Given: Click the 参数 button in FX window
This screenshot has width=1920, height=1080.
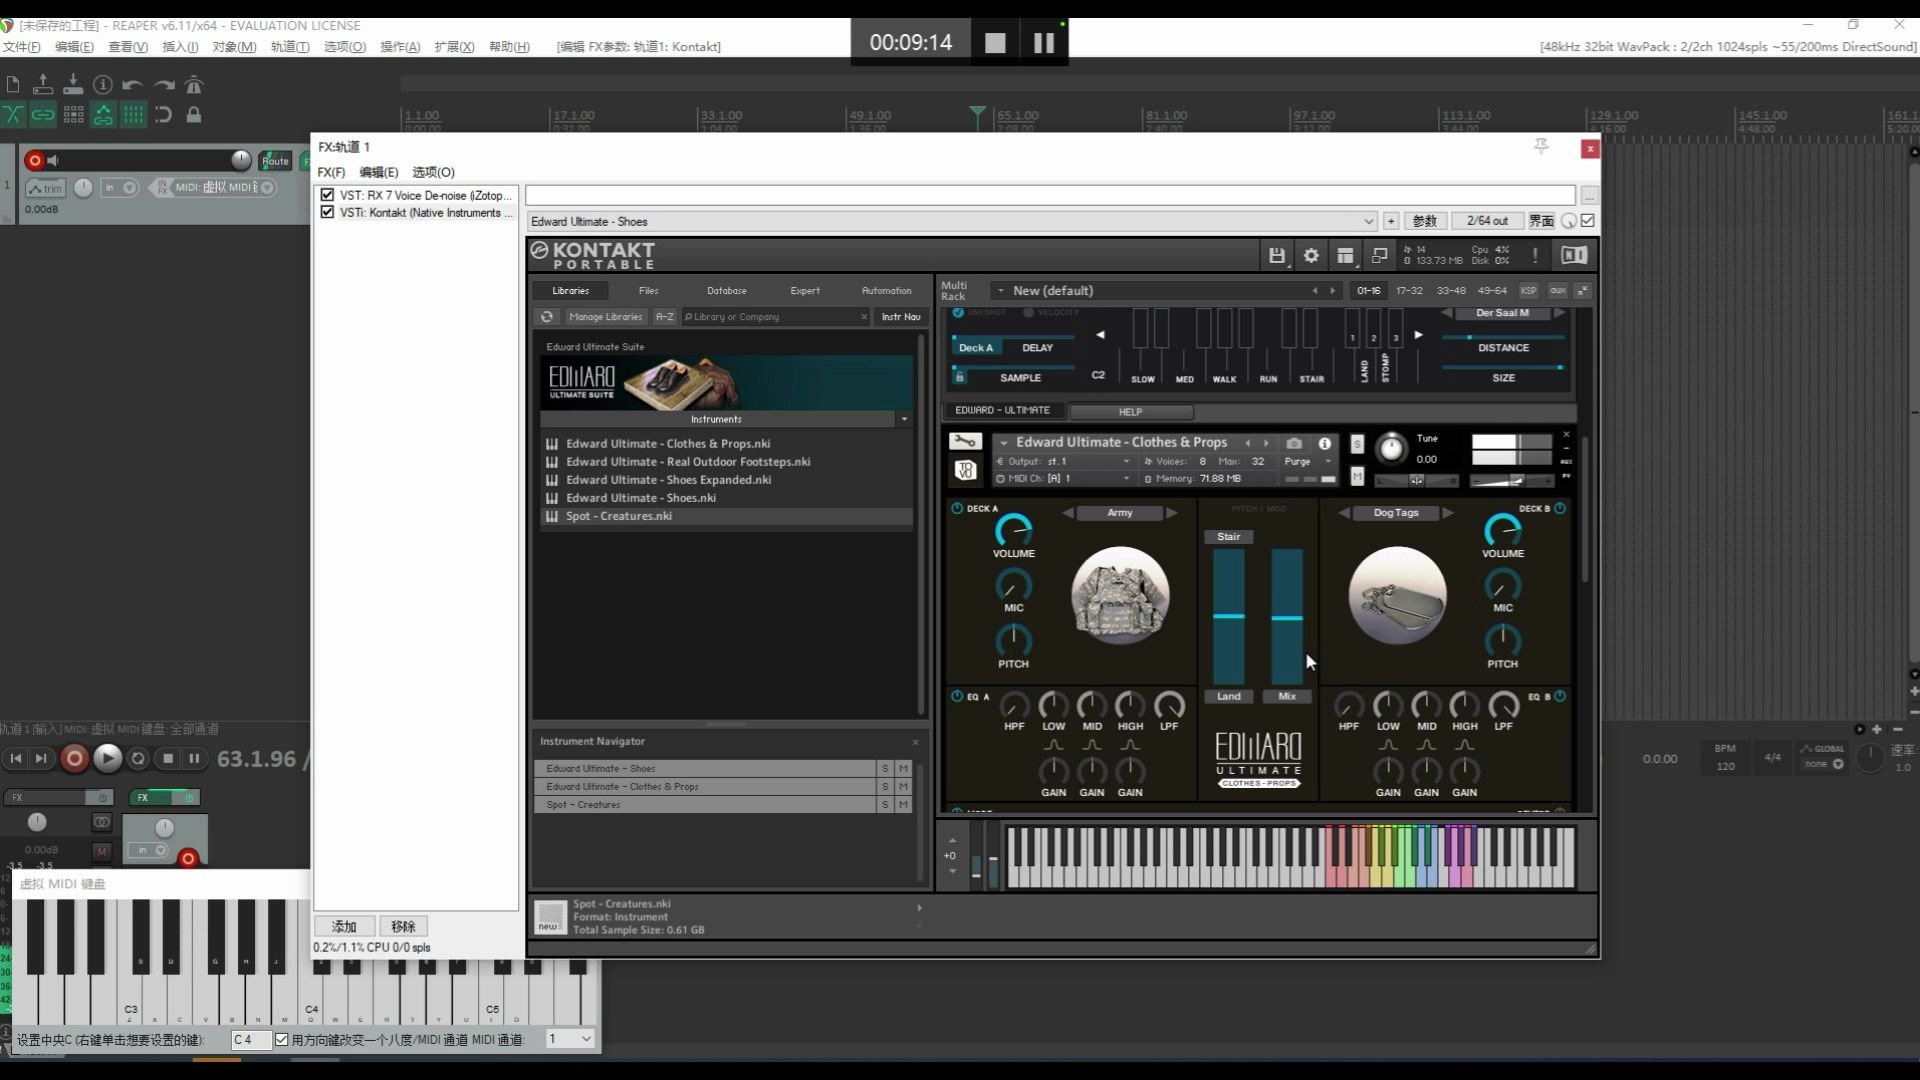Looking at the screenshot, I should (x=1424, y=221).
